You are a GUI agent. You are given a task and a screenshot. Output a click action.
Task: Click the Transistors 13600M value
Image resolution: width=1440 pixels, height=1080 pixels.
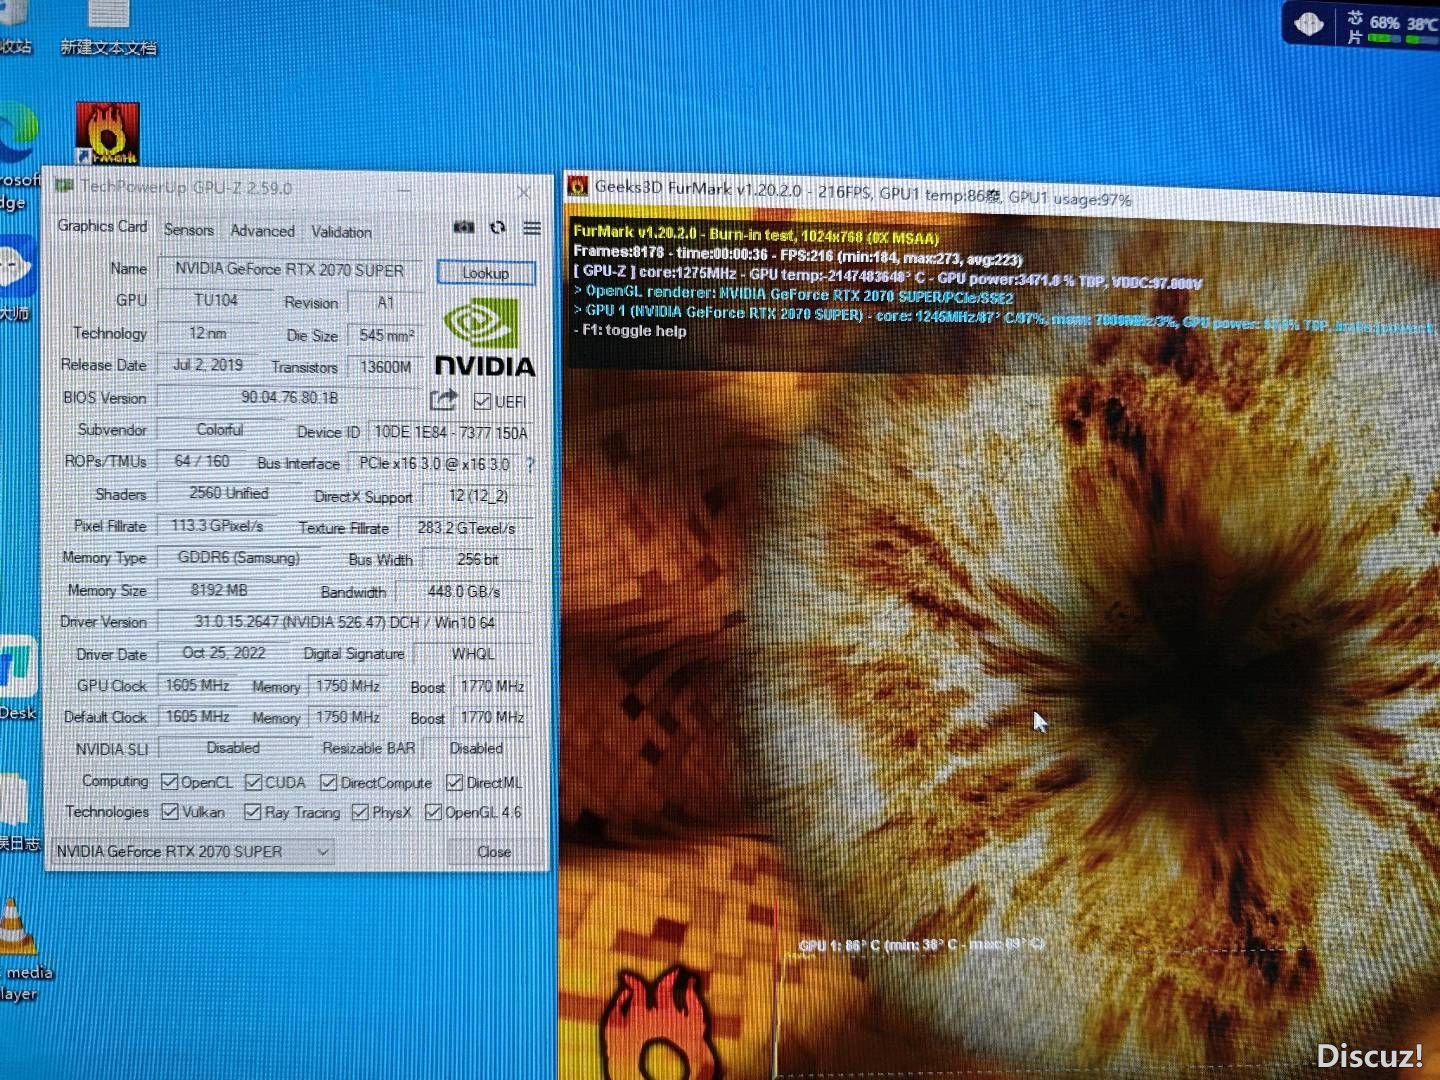point(385,367)
